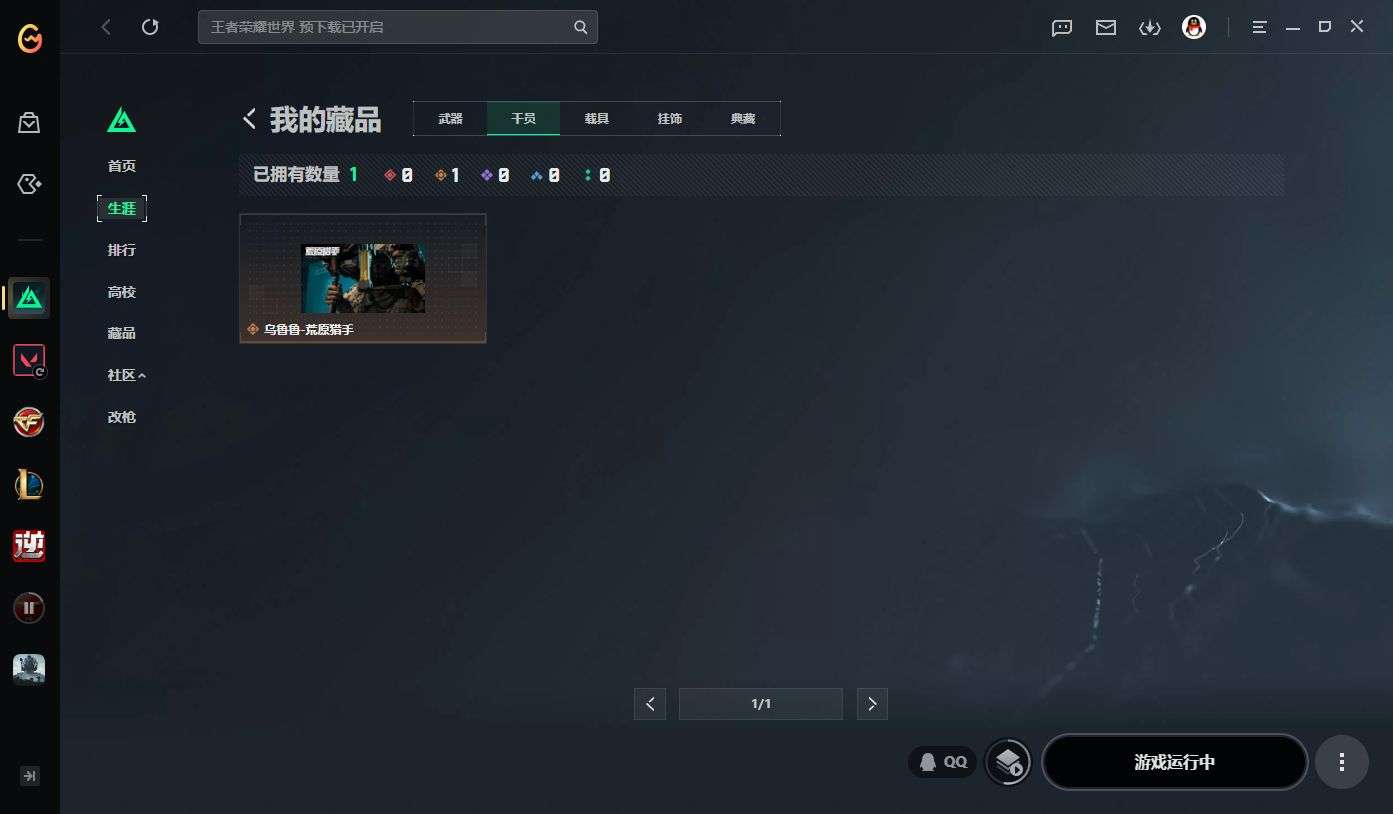Go to the next collection page

point(872,704)
